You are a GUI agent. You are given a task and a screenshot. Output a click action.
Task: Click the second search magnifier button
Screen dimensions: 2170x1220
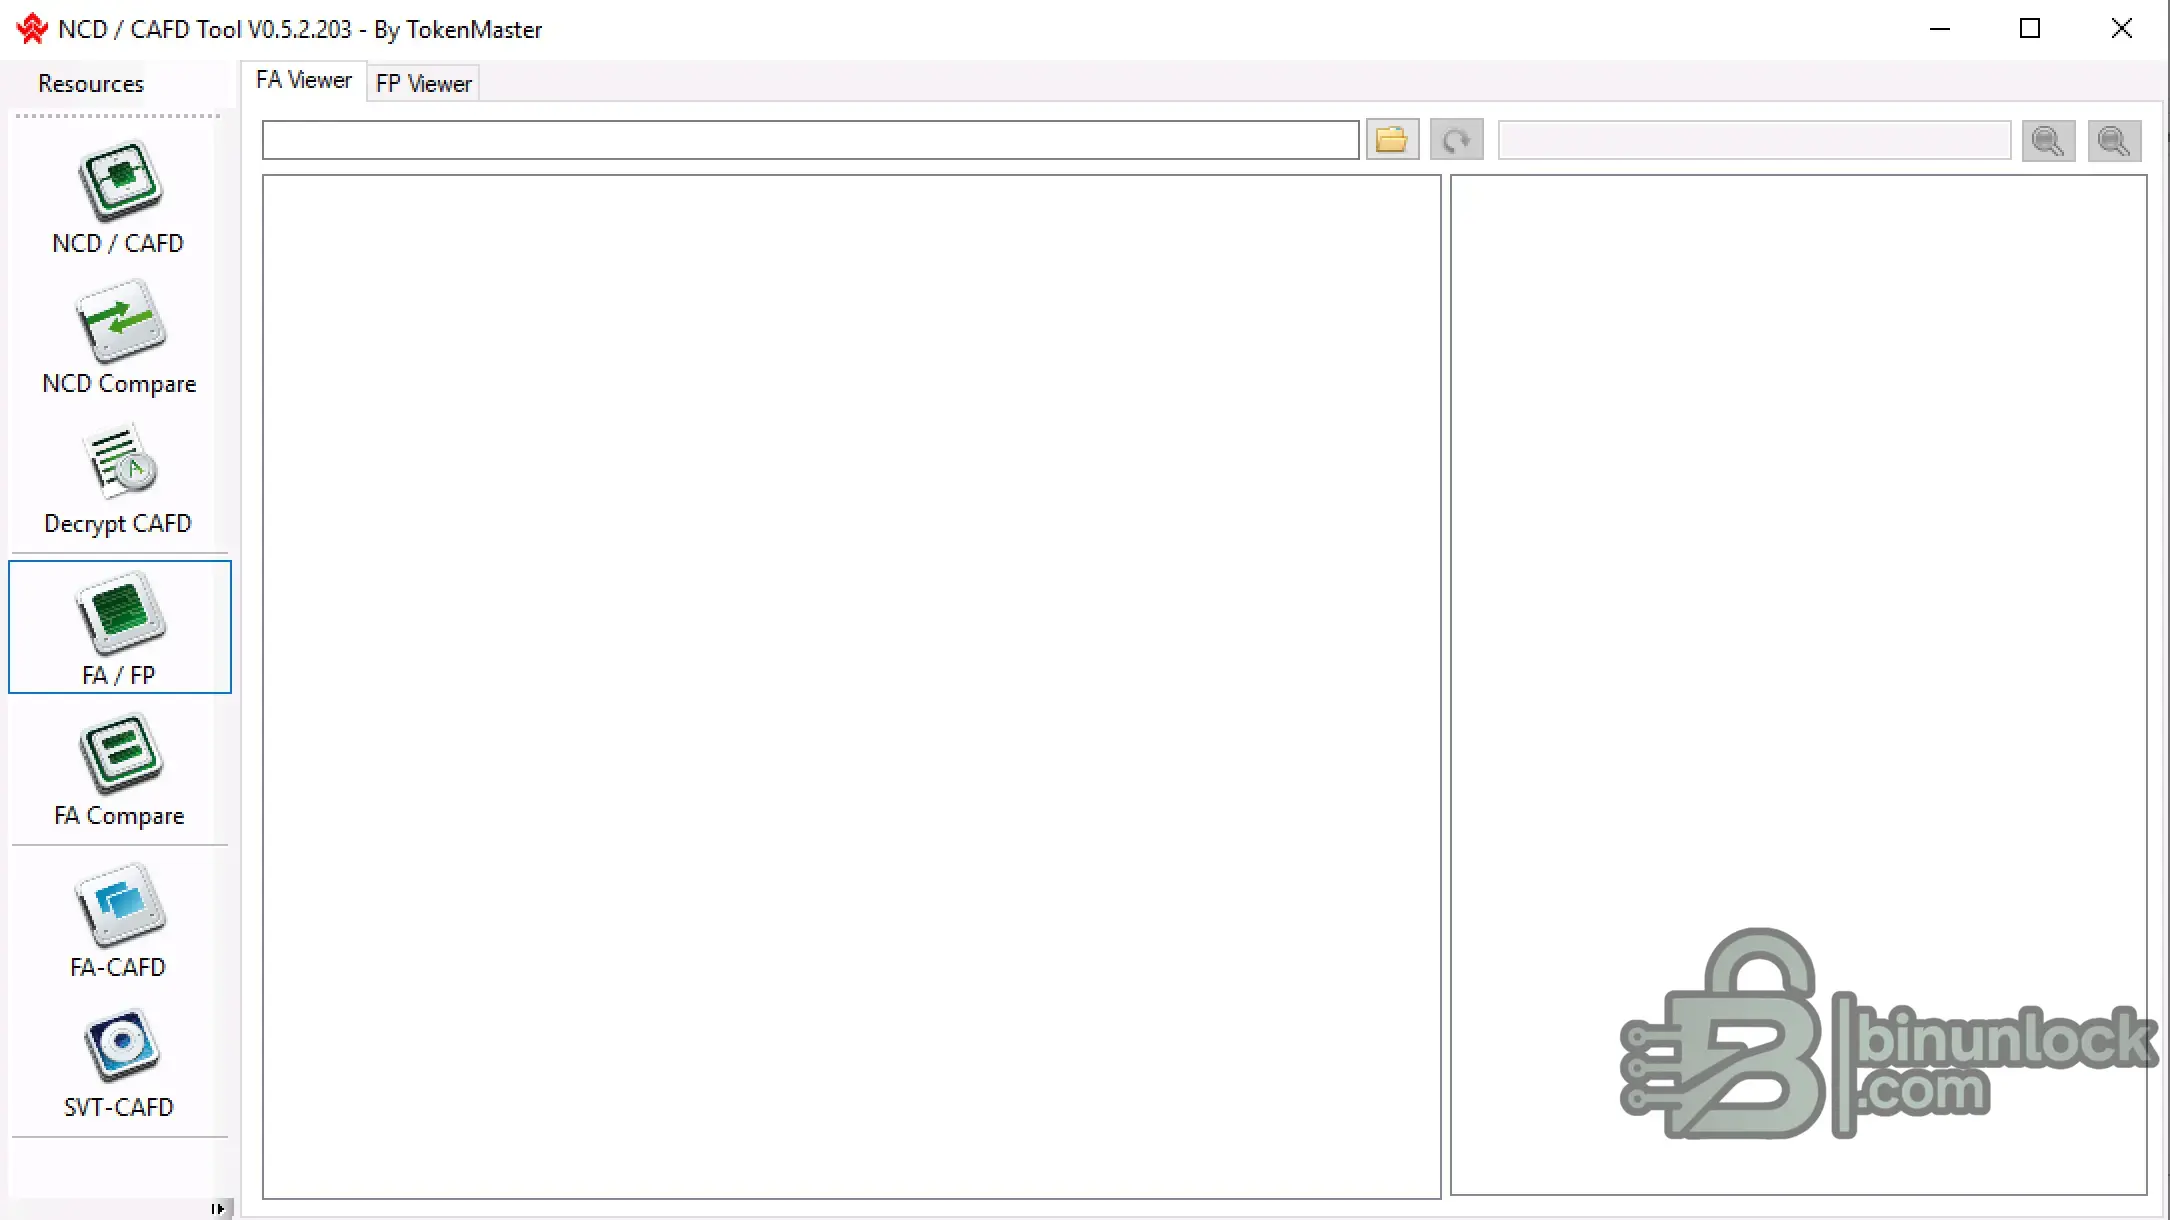coord(2114,140)
